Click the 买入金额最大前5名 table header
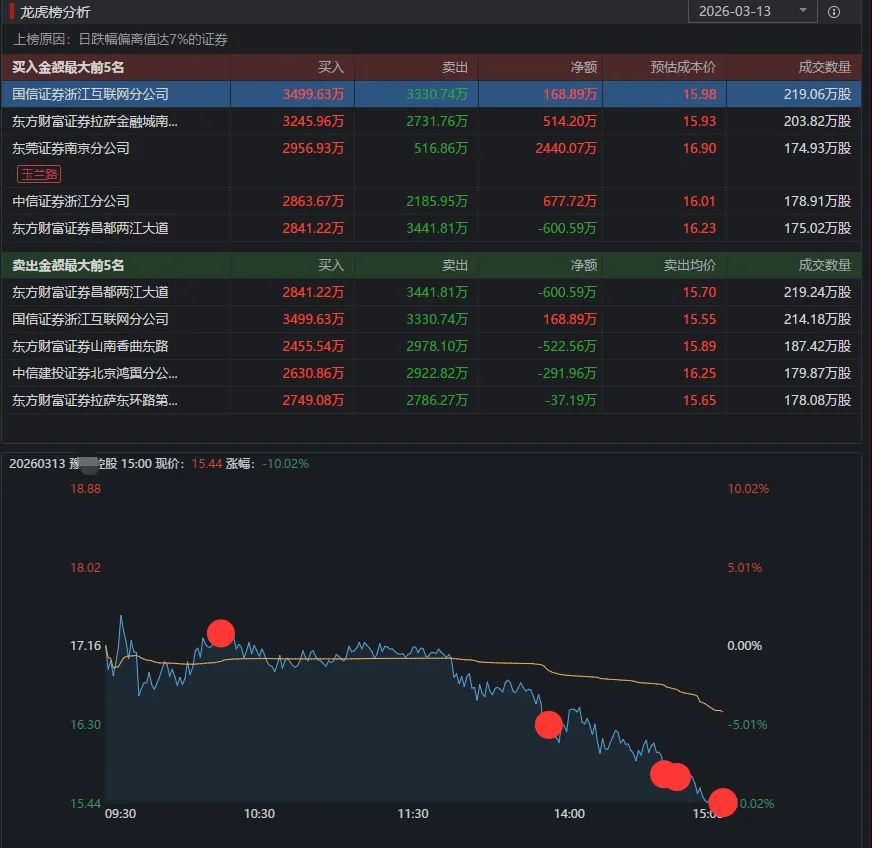This screenshot has width=872, height=848. pos(68,67)
